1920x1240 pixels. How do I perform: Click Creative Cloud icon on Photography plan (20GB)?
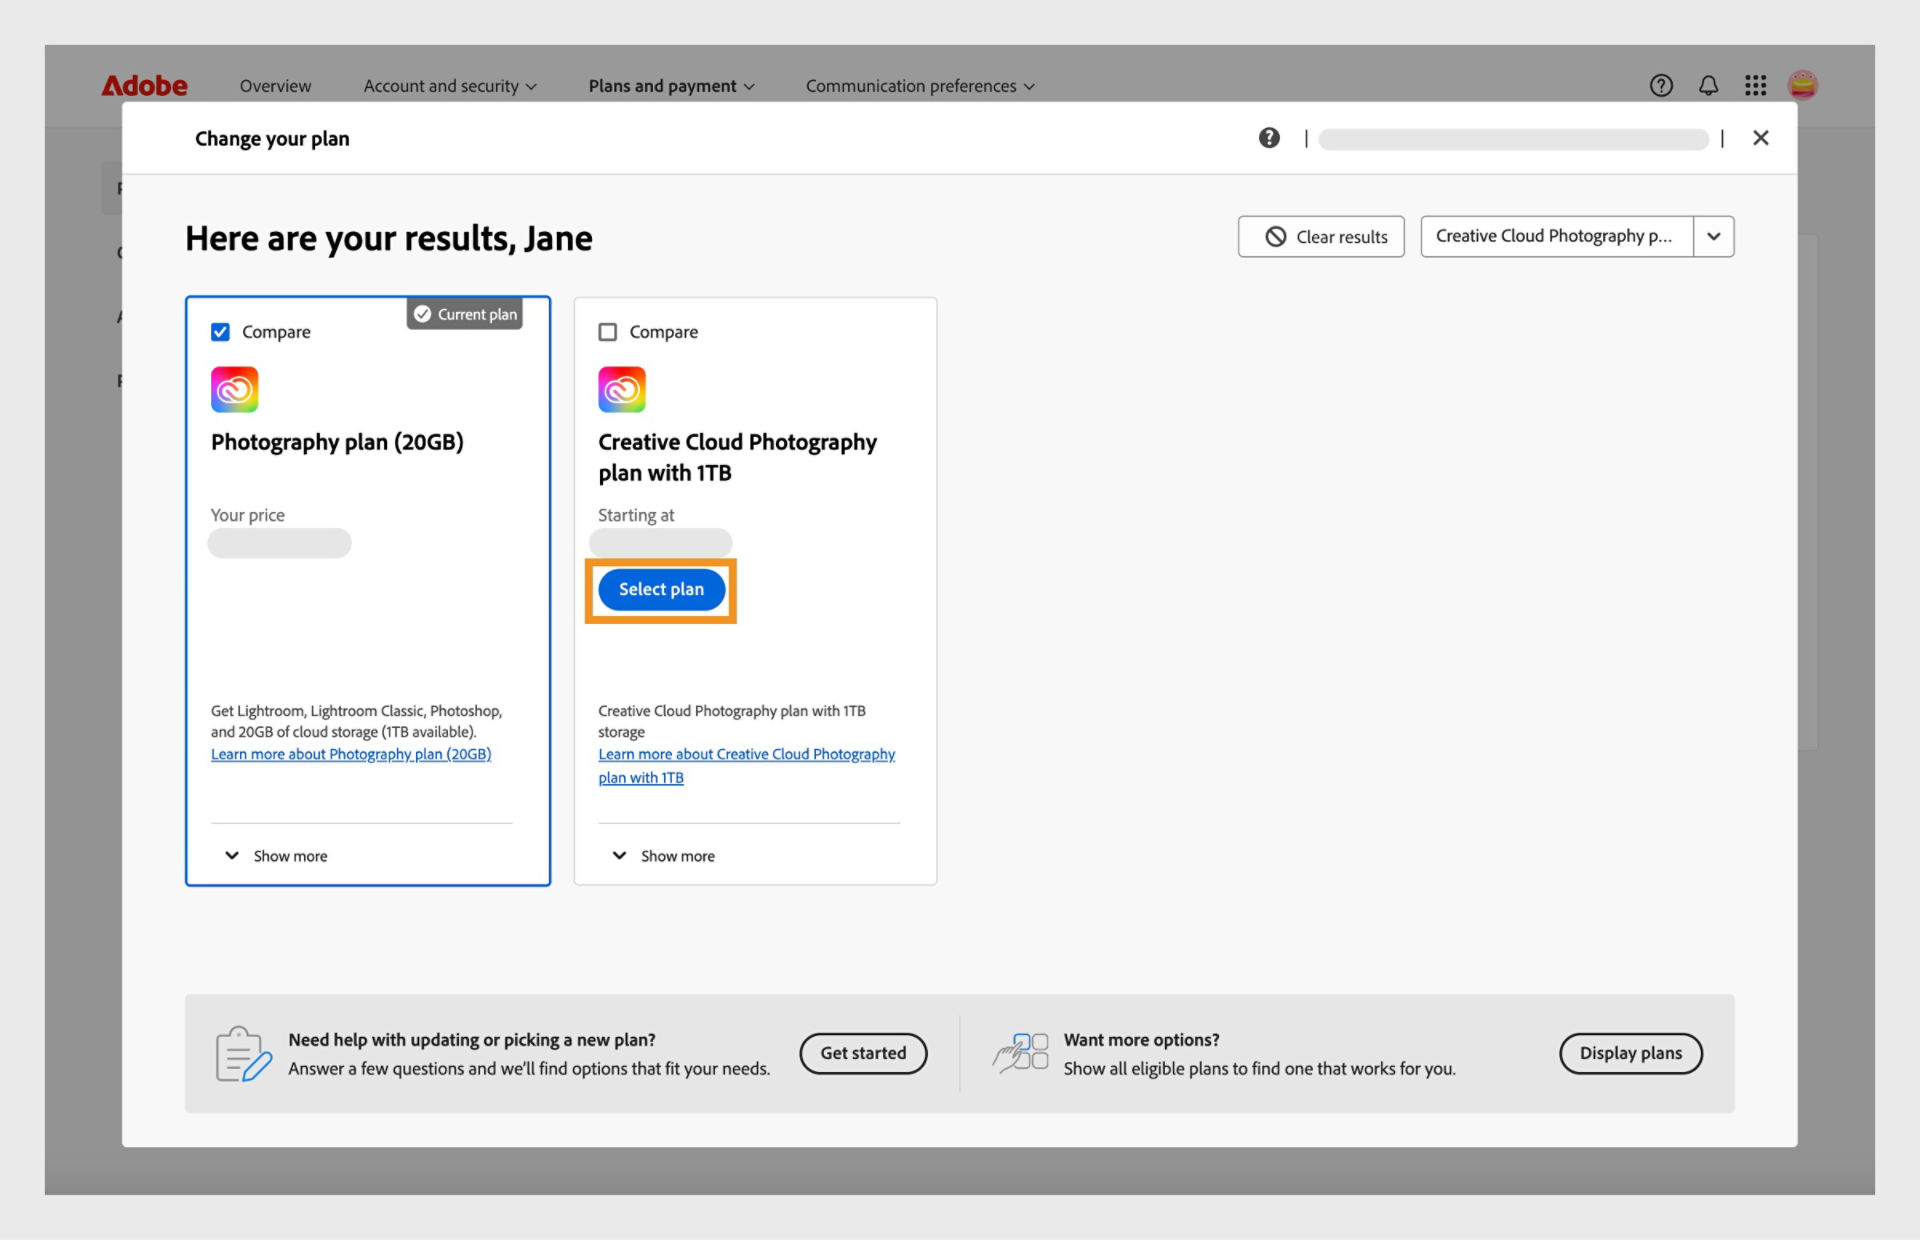[235, 389]
